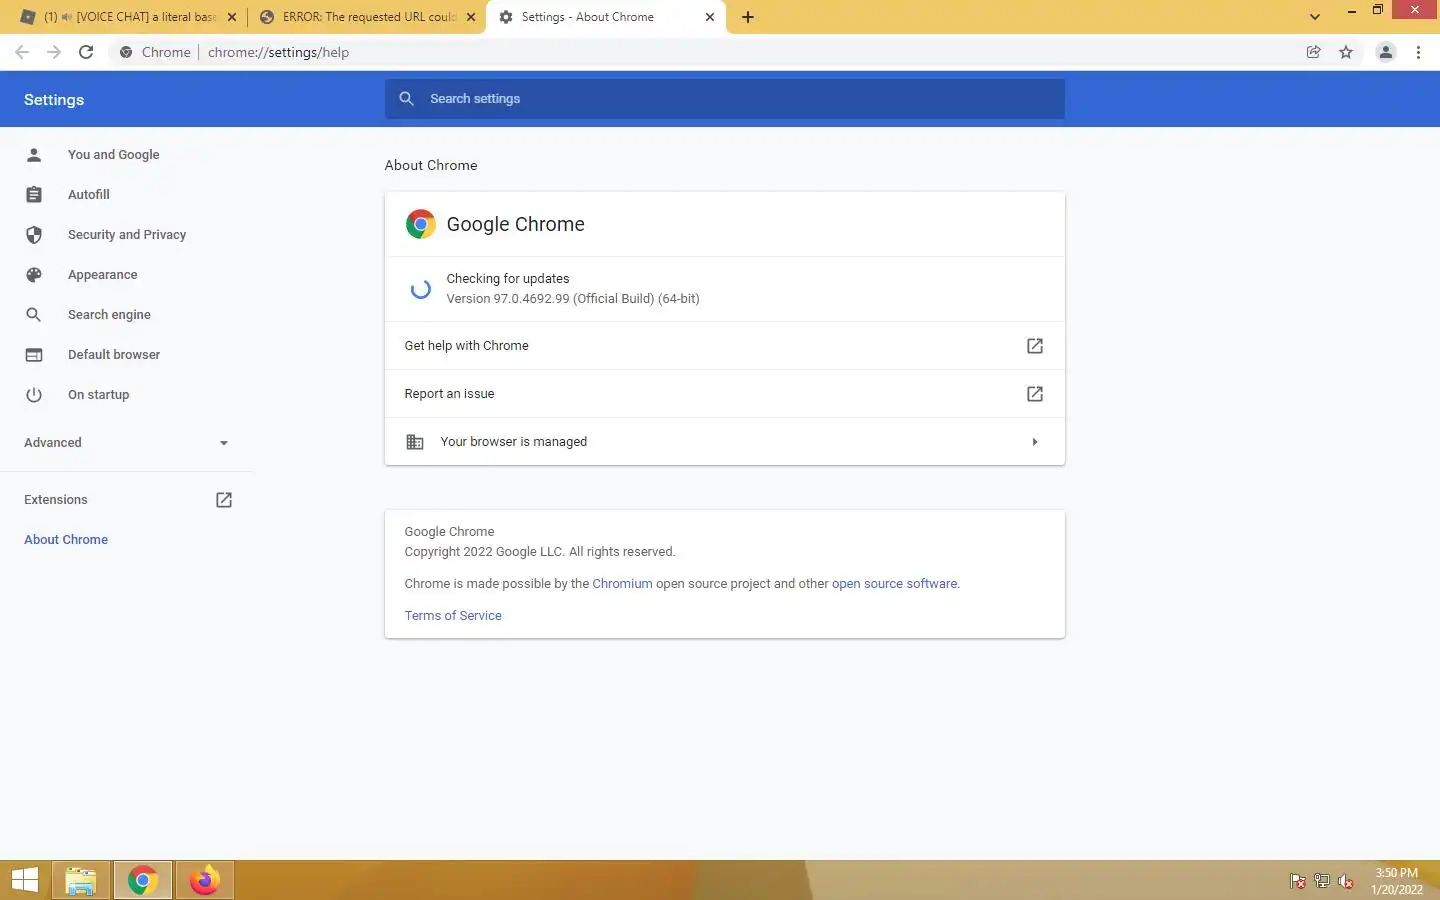The width and height of the screenshot is (1440, 900).
Task: Click the browser back arrow
Action: click(x=22, y=52)
